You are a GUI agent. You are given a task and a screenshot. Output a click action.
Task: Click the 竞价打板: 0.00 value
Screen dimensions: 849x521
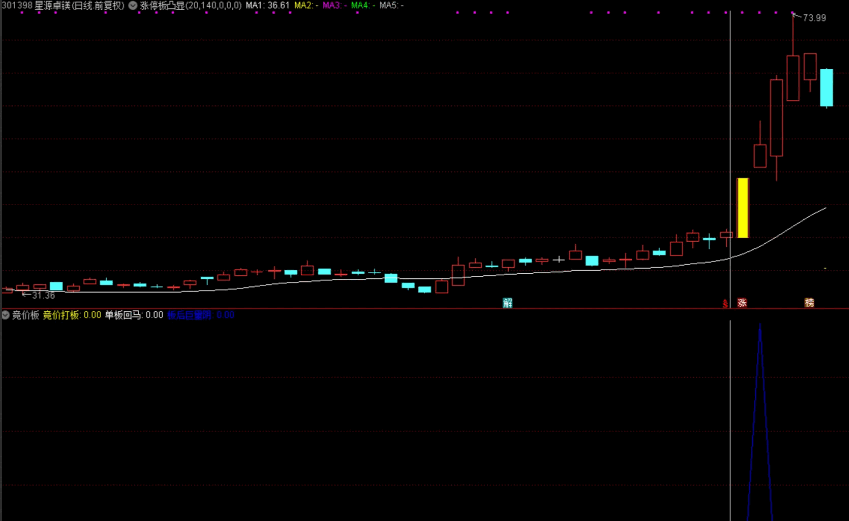click(x=72, y=315)
